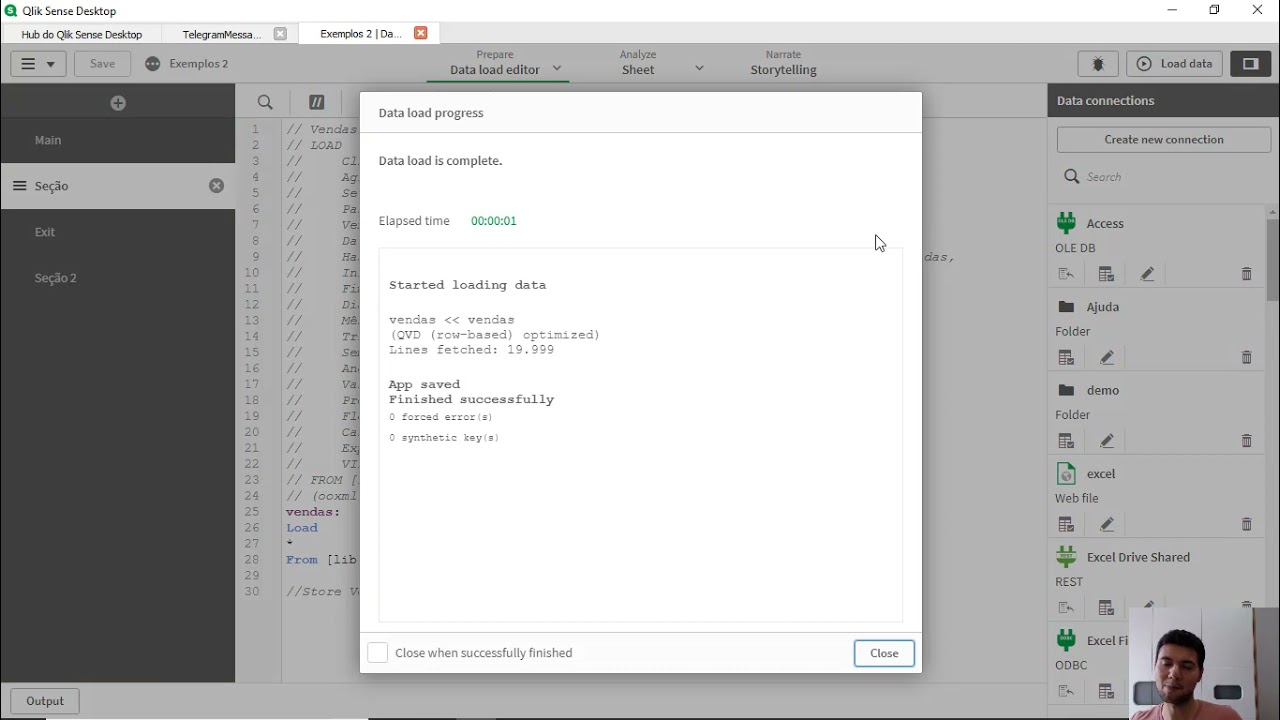Viewport: 1280px width, 720px height.
Task: Select the Exemplos 2 tab
Action: pyautogui.click(x=361, y=33)
